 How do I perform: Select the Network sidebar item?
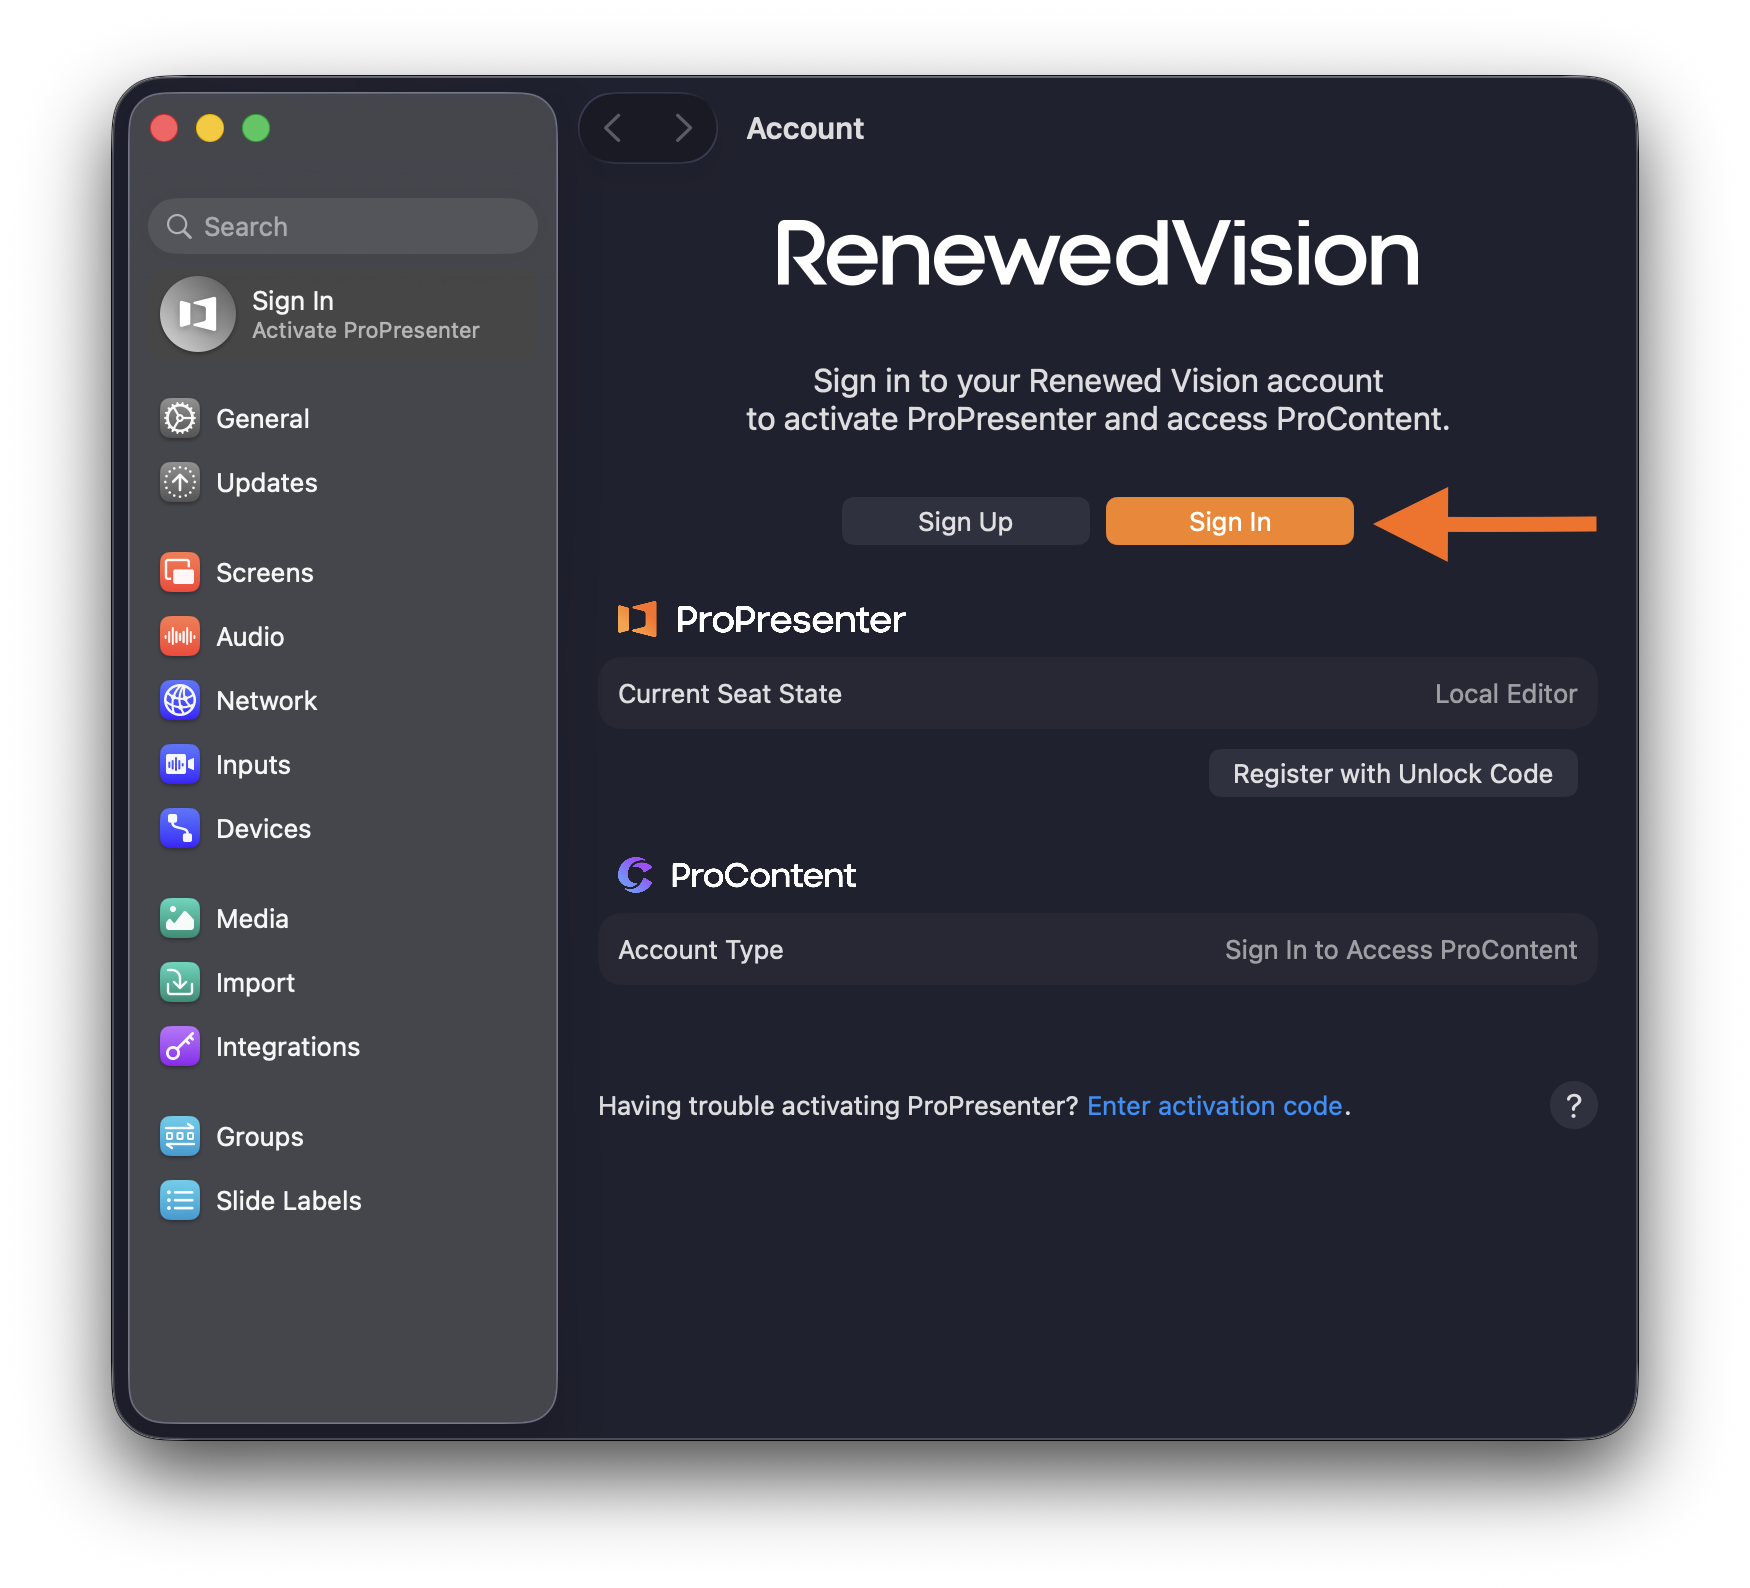[343, 700]
